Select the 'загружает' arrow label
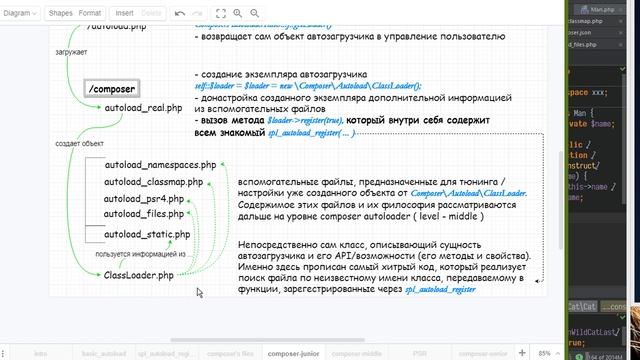Screen dimensions: 640x360 coord(71,52)
